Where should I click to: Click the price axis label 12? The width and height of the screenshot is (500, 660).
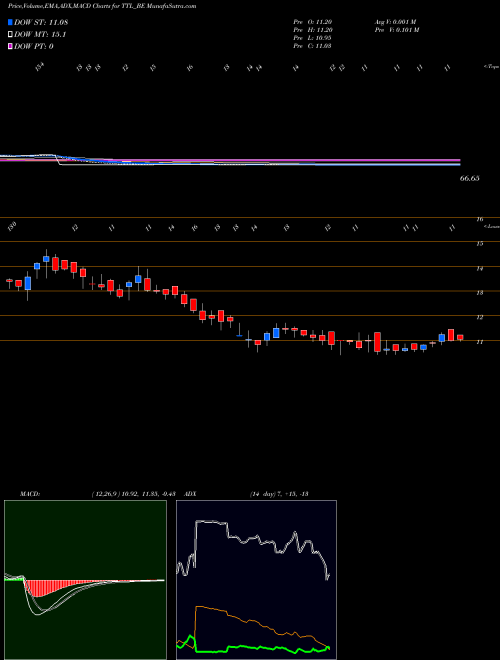[x=480, y=317]
